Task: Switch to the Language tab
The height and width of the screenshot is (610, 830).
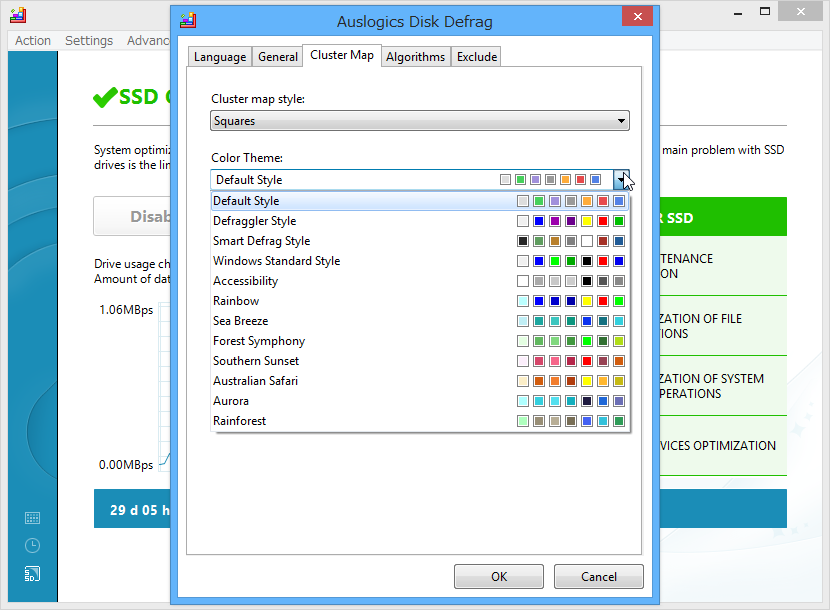Action: 220,57
